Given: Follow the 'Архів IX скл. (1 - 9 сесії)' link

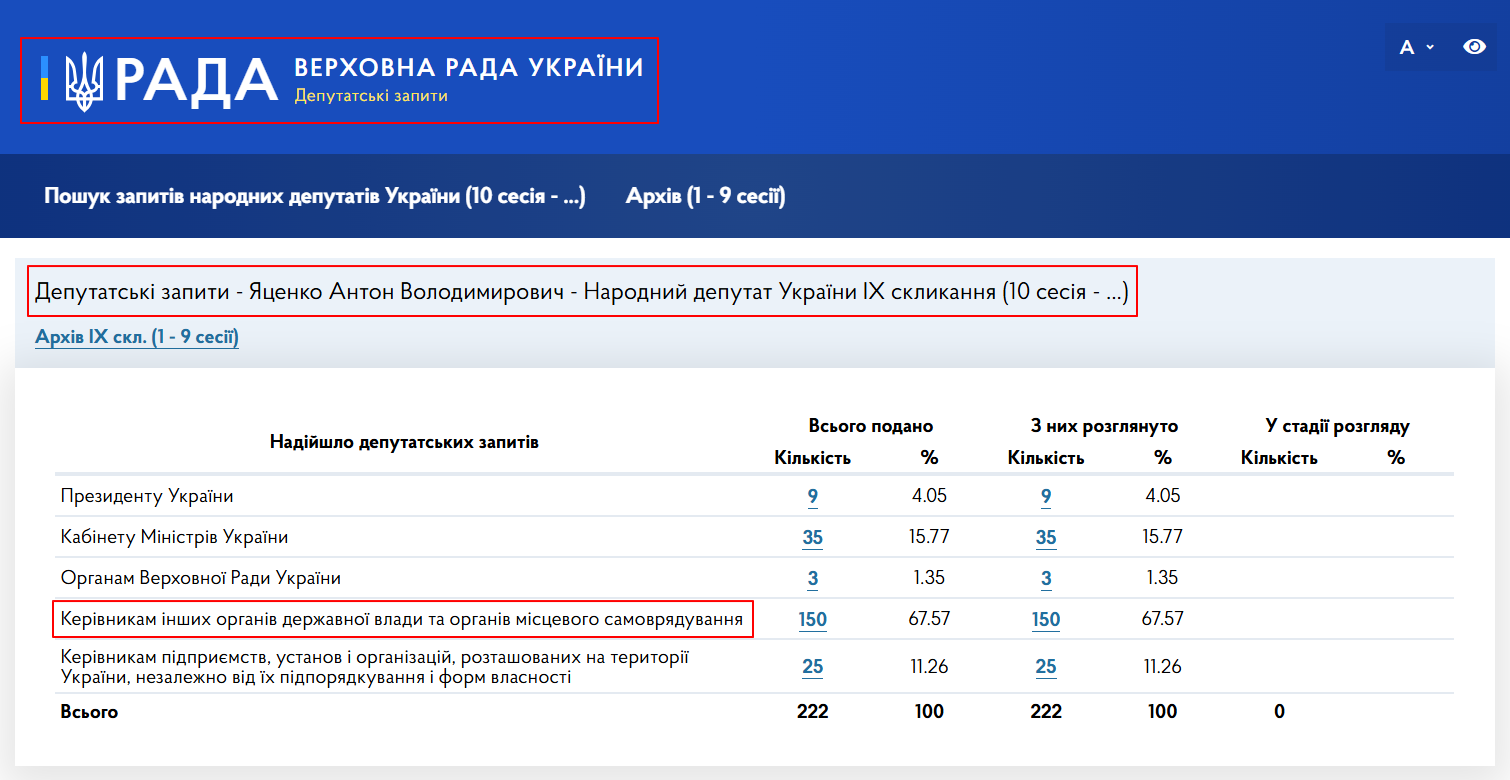Looking at the screenshot, I should (x=137, y=337).
